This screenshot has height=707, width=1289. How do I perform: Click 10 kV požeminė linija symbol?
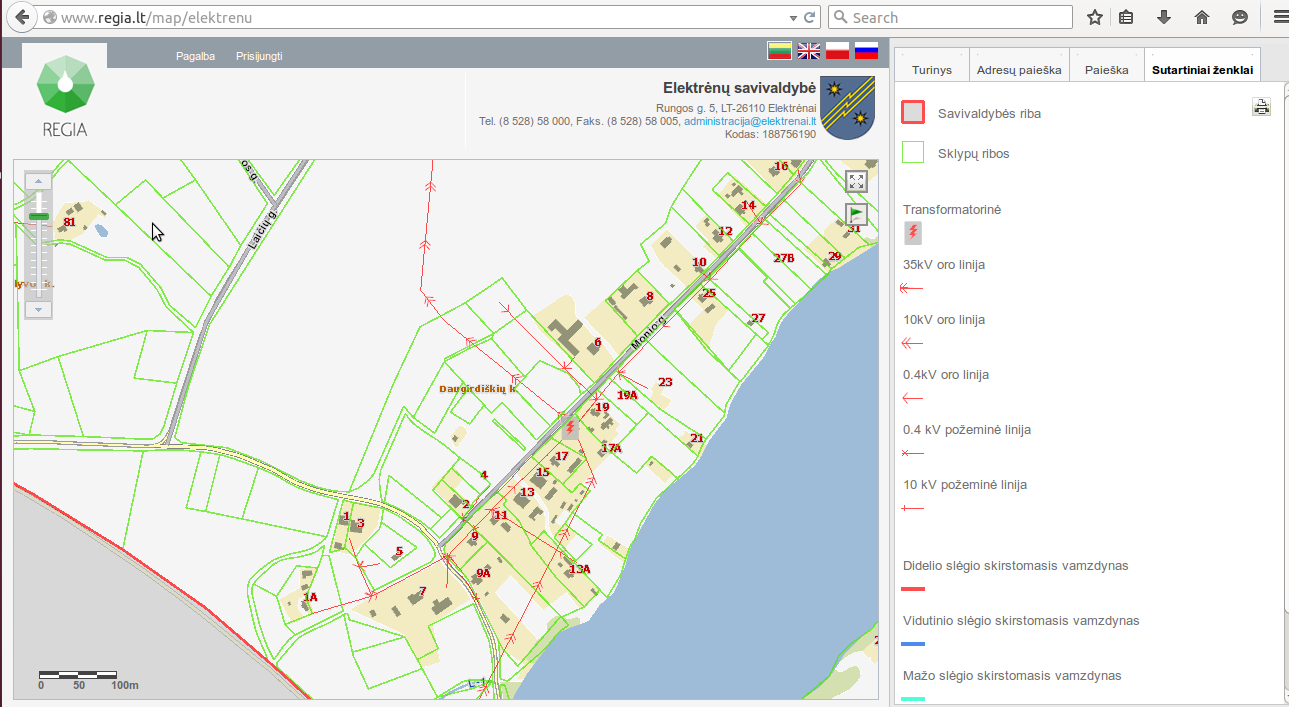coord(912,508)
